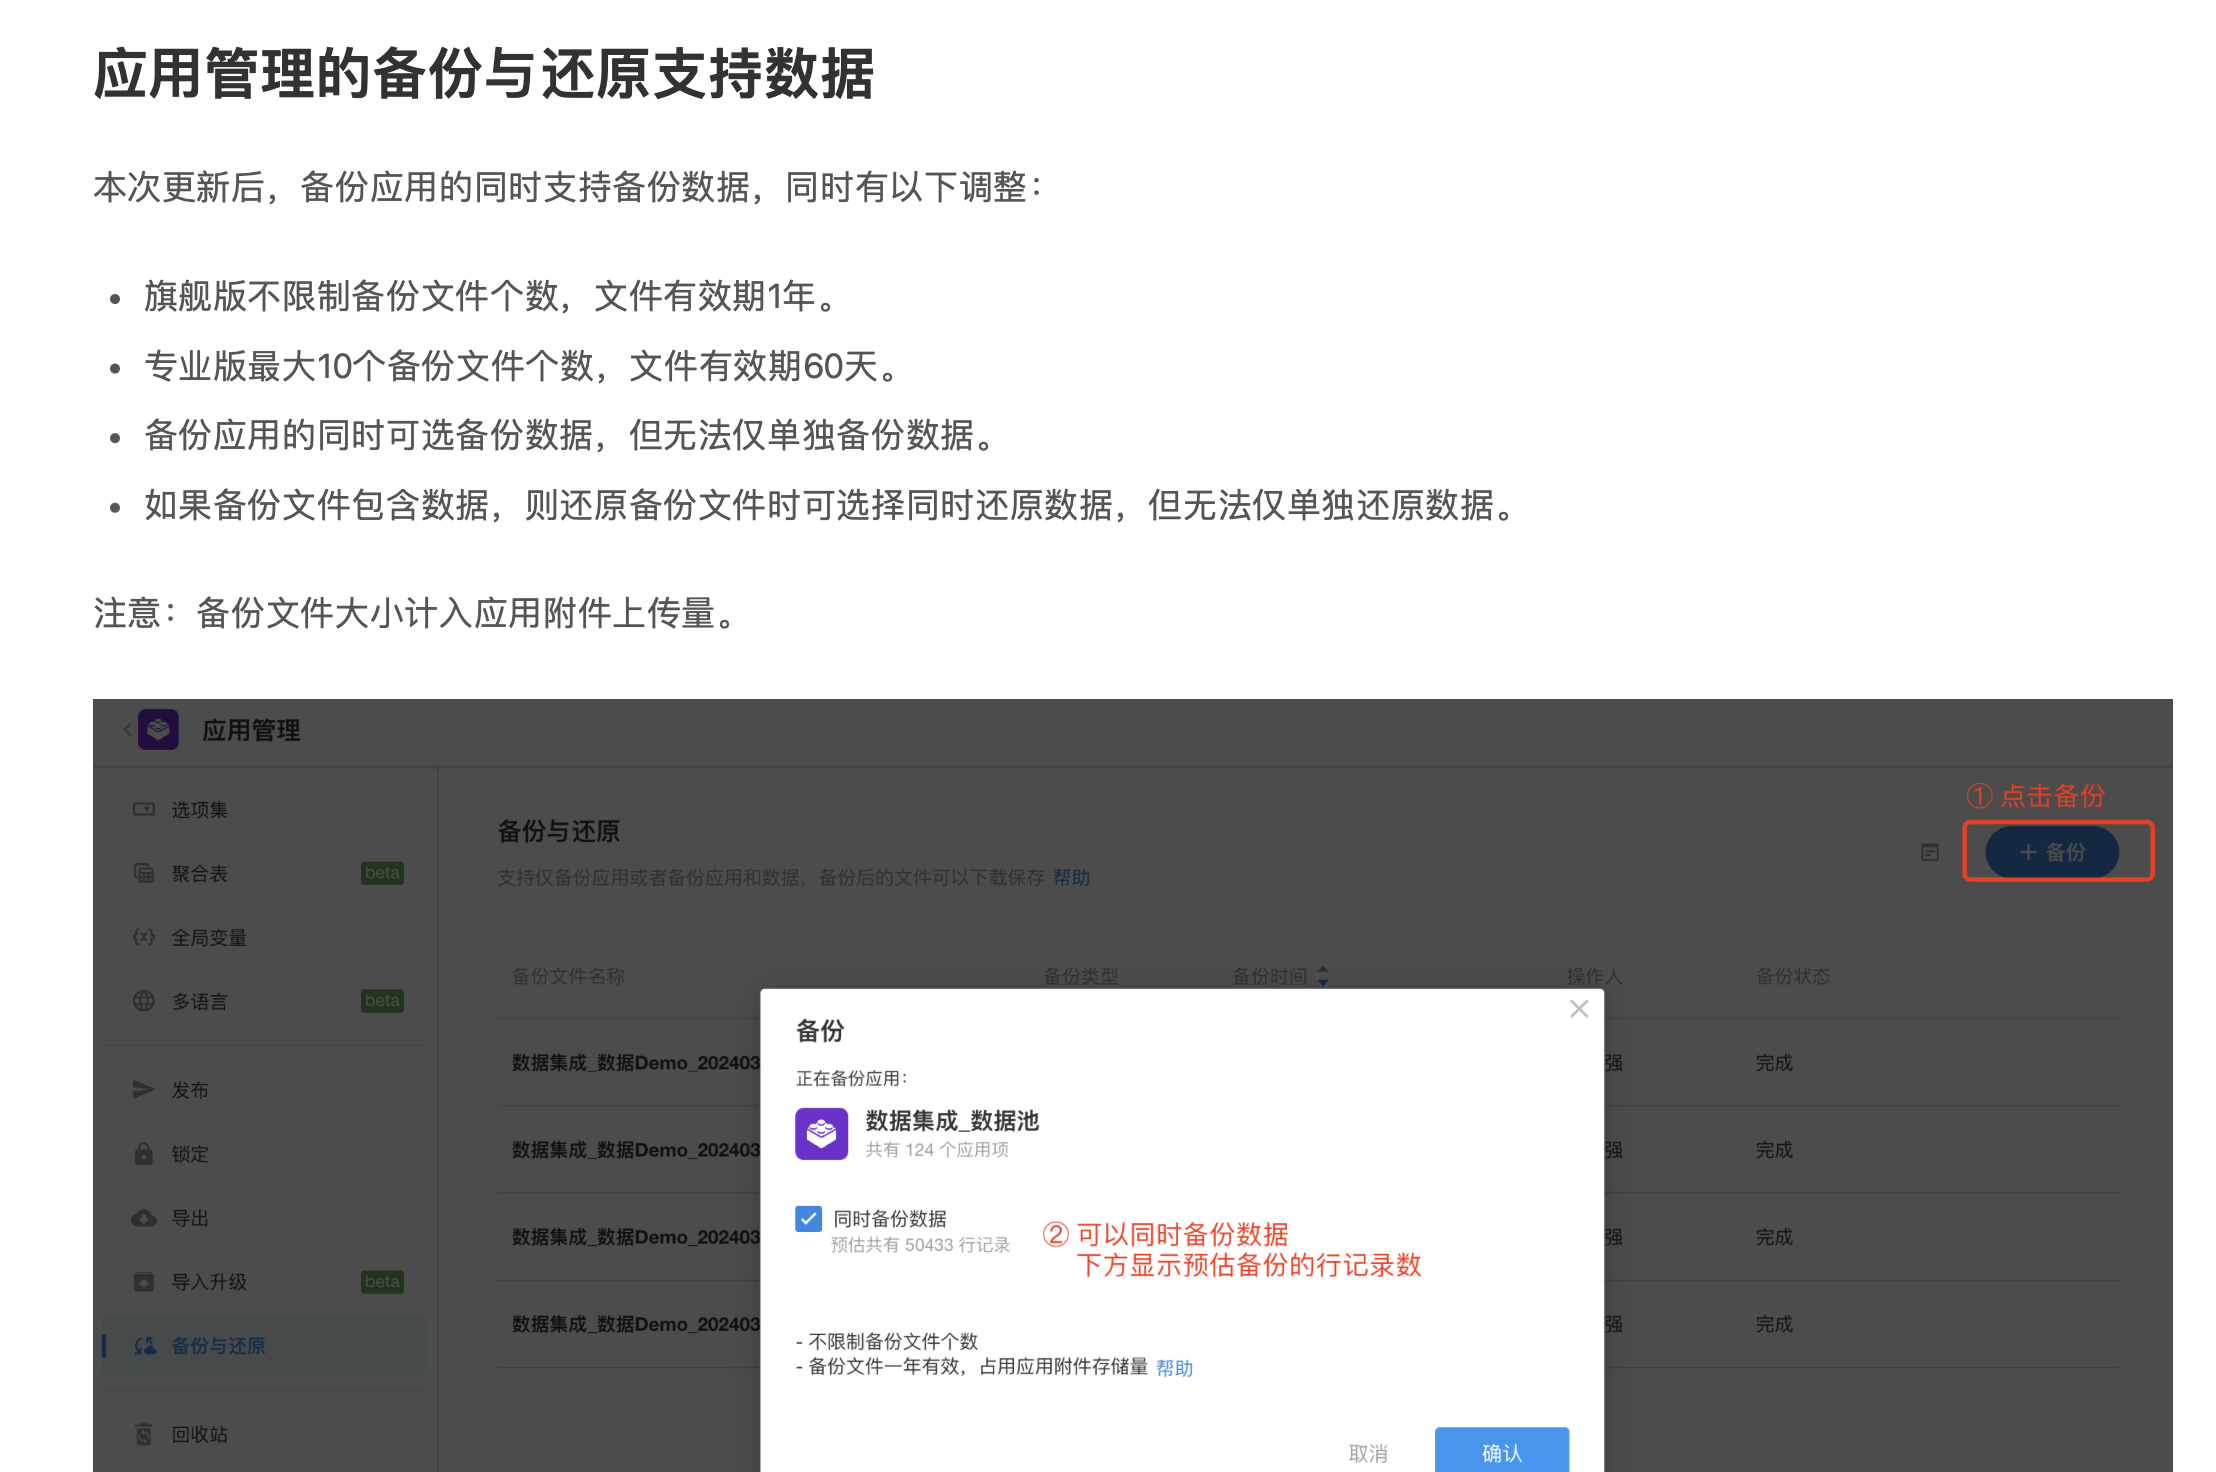Toggle 同时备份数据 checkbox
The width and height of the screenshot is (2216, 1472).
click(x=808, y=1218)
